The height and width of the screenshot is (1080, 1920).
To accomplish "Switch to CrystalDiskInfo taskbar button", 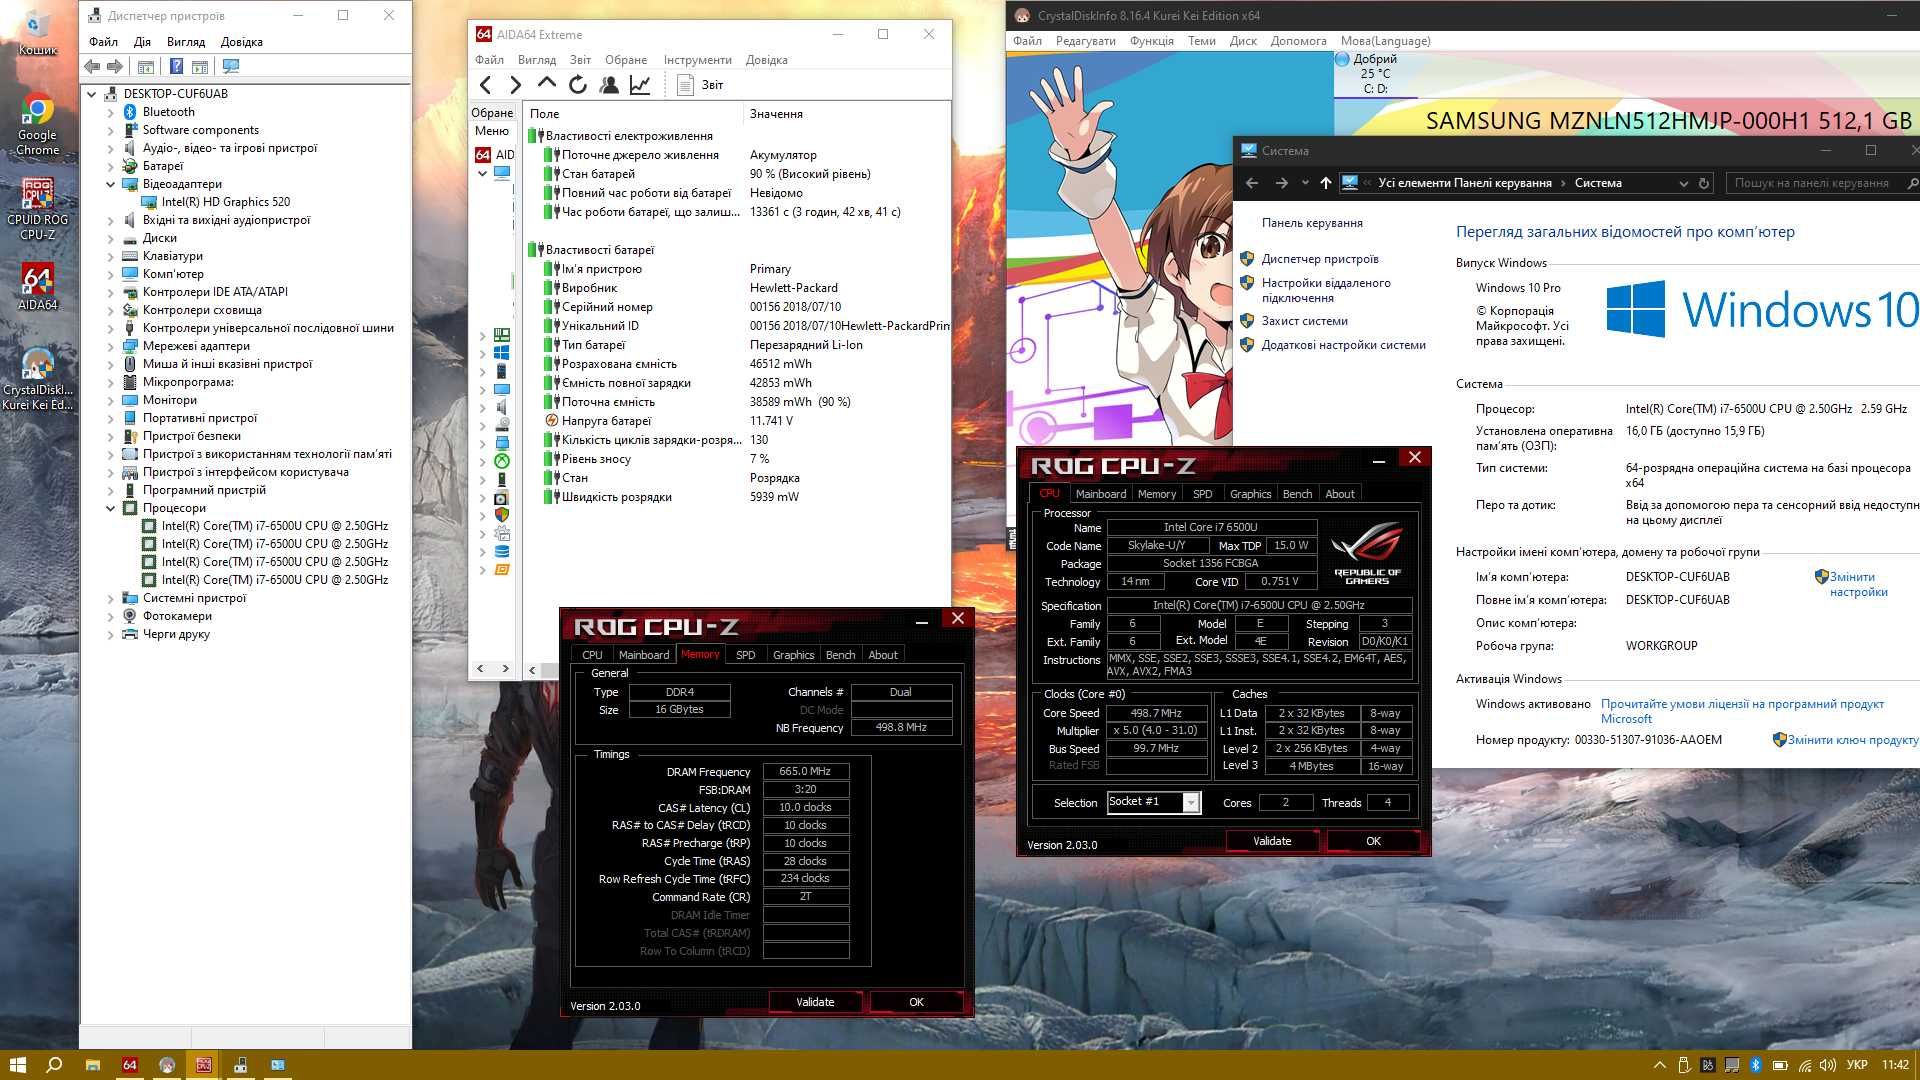I will click(x=167, y=1065).
